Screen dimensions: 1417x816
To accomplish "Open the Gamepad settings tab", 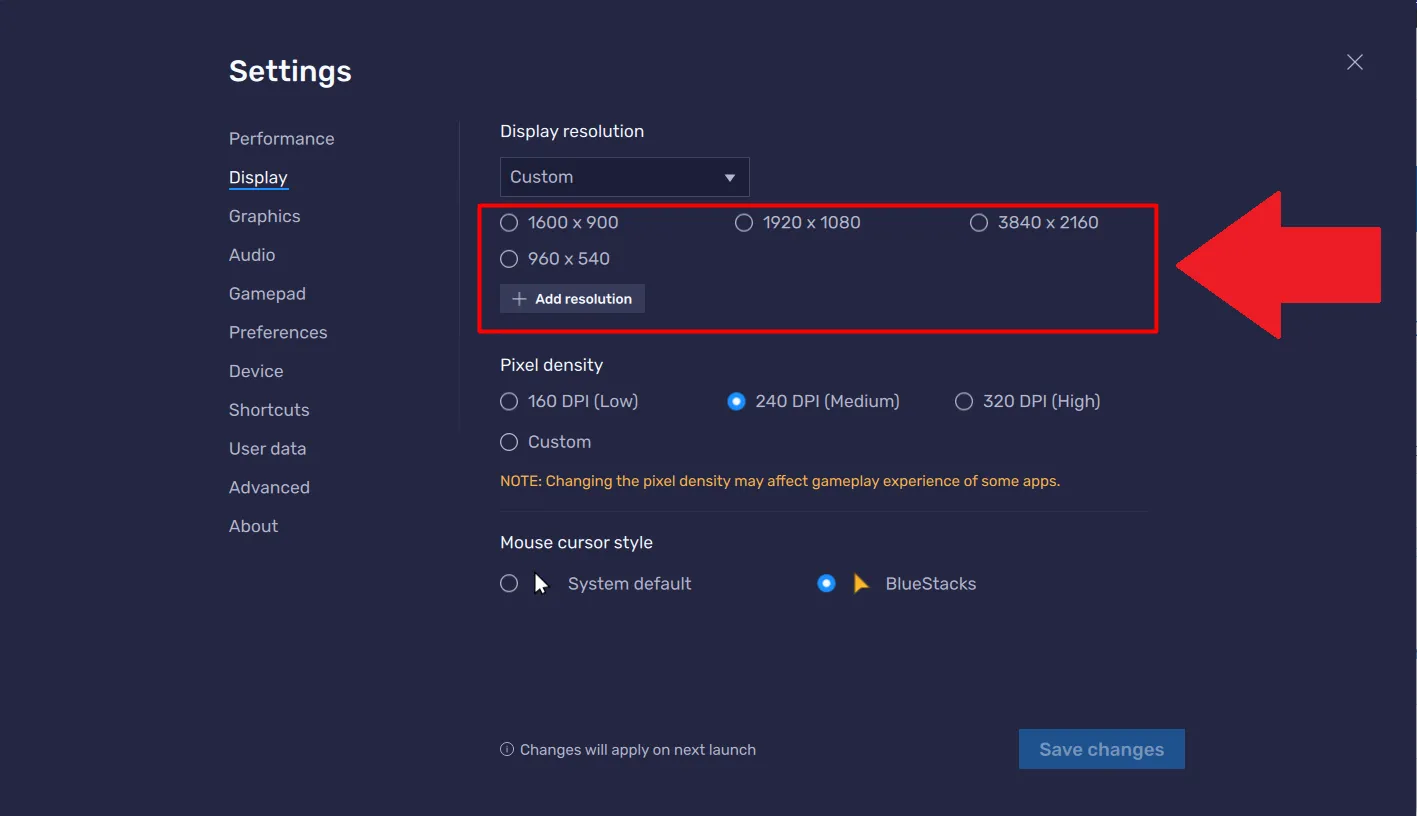I will coord(267,294).
